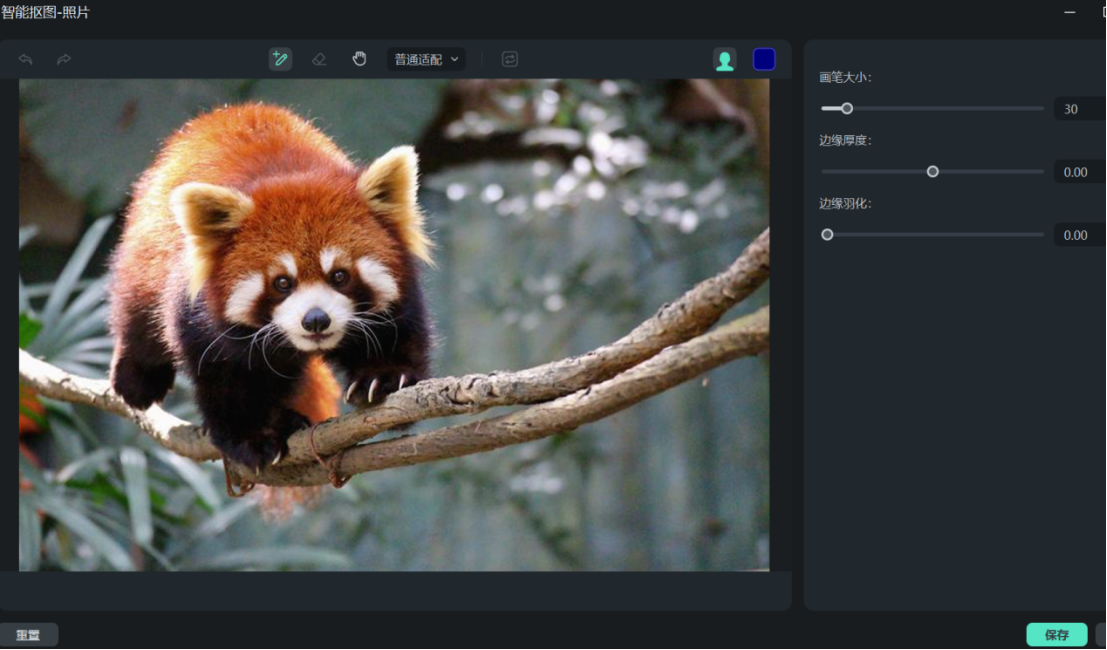Click the swap/invert selection icon

pos(510,59)
